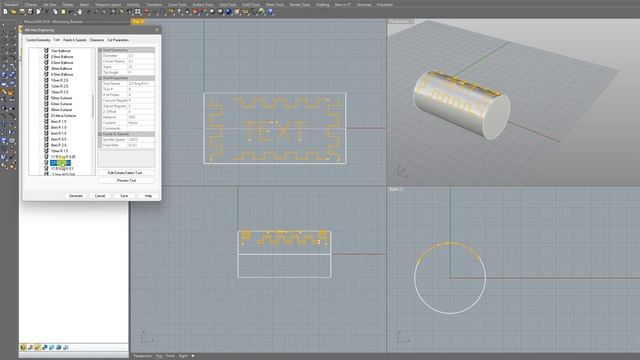Click the red car icon in toolbar
Image resolution: width=640 pixels, height=360 pixels.
(x=146, y=12)
